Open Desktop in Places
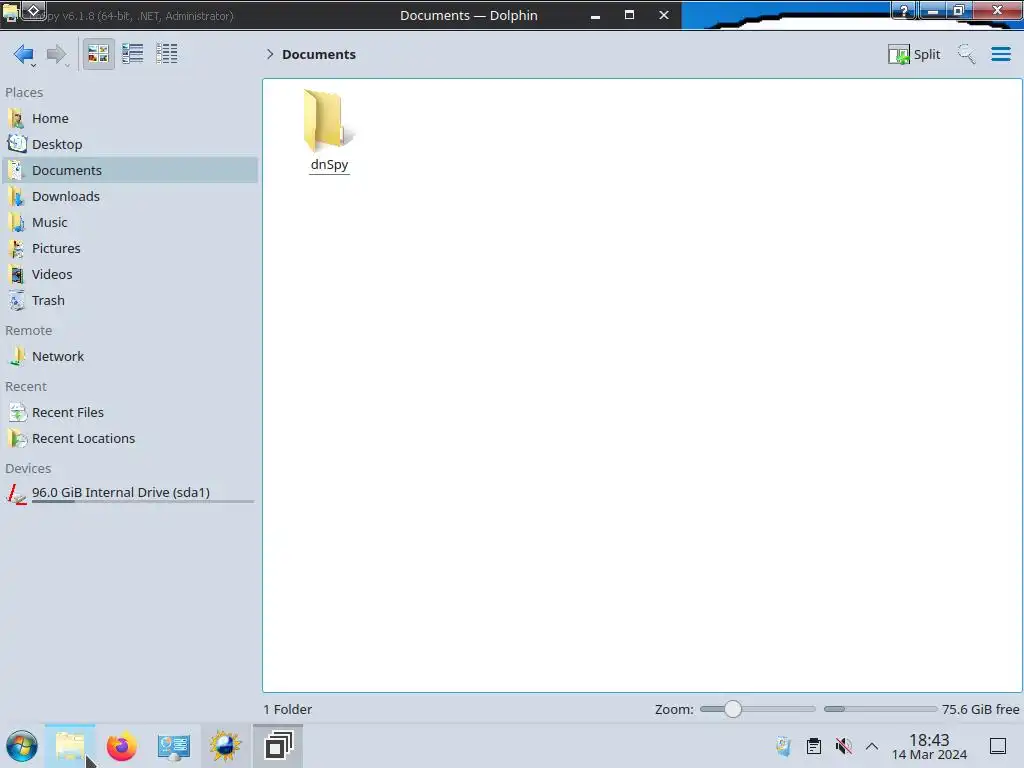Image resolution: width=1024 pixels, height=768 pixels. click(x=129, y=144)
